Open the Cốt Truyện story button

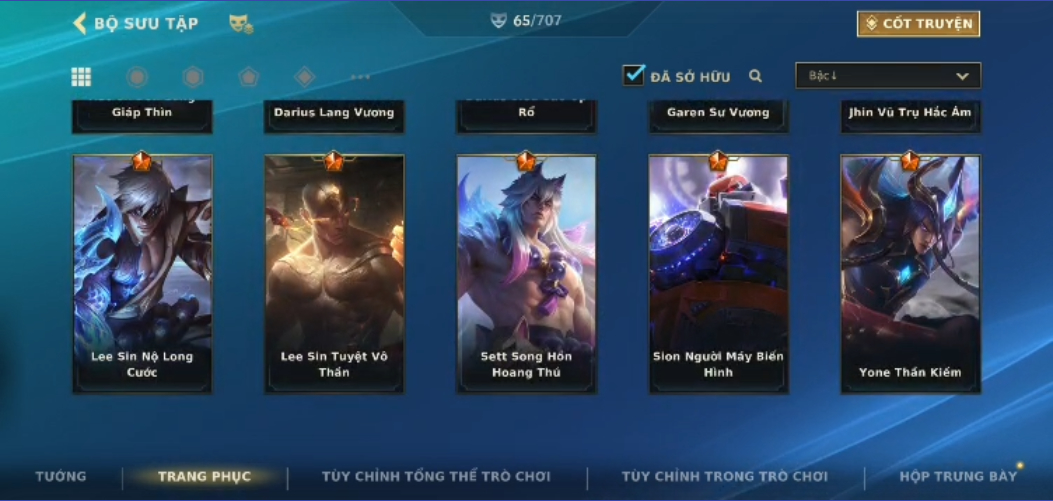coord(918,24)
